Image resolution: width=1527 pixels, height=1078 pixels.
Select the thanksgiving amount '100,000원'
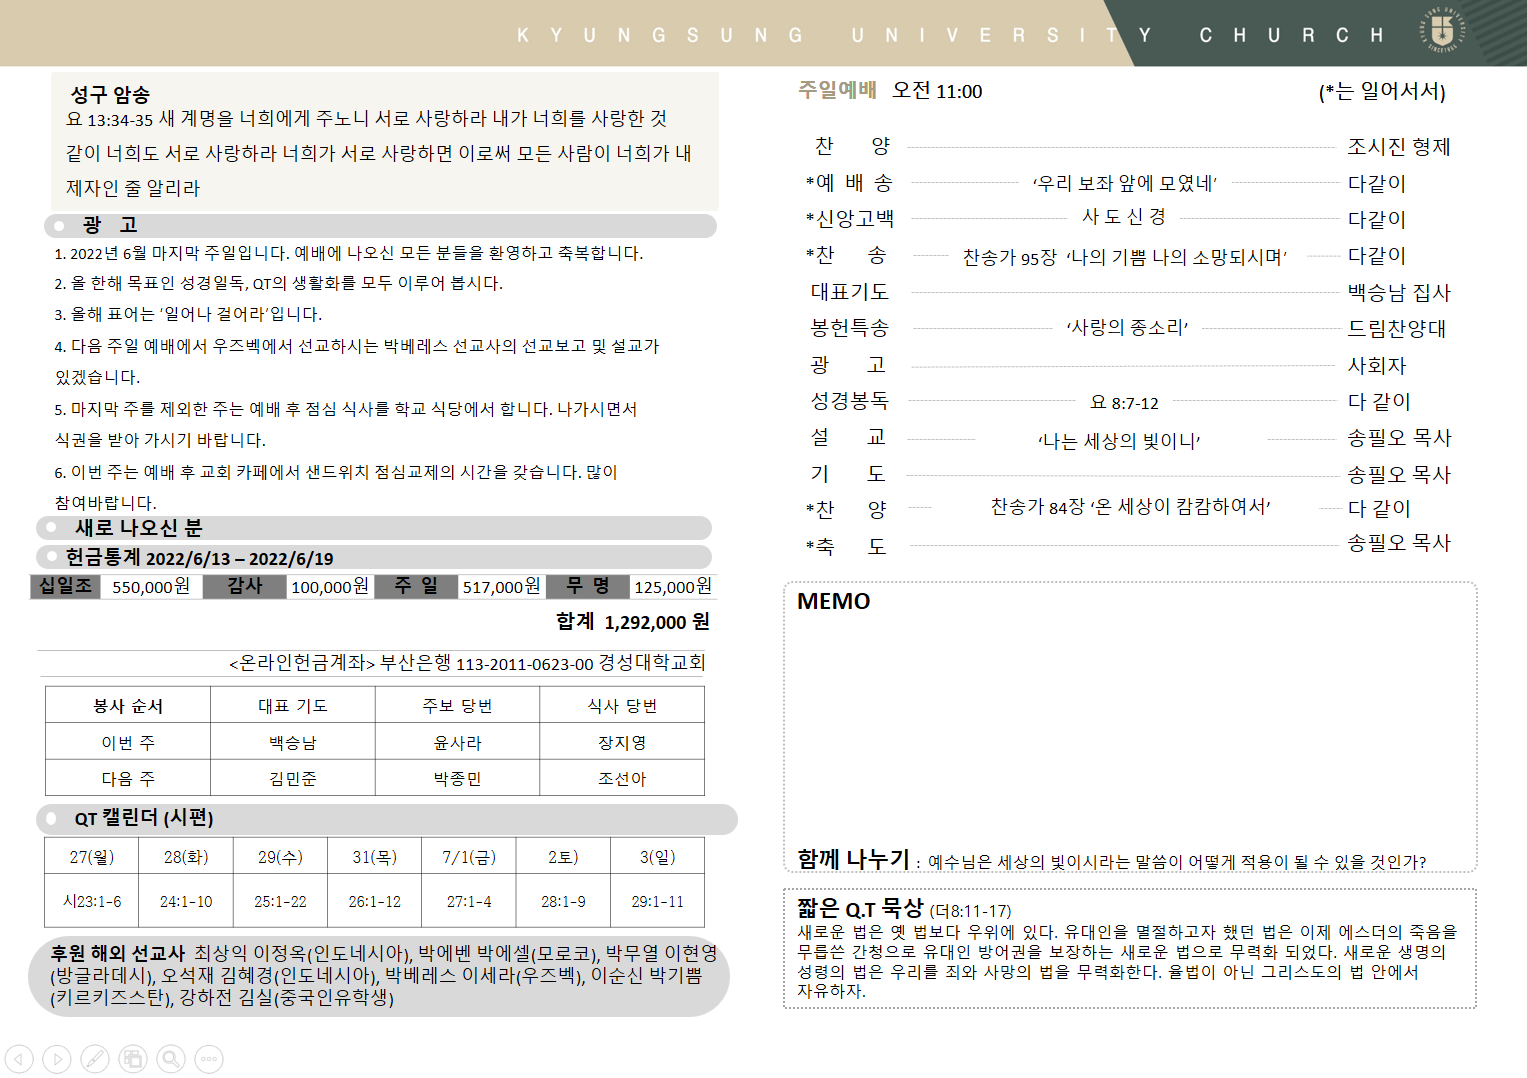coord(330,587)
